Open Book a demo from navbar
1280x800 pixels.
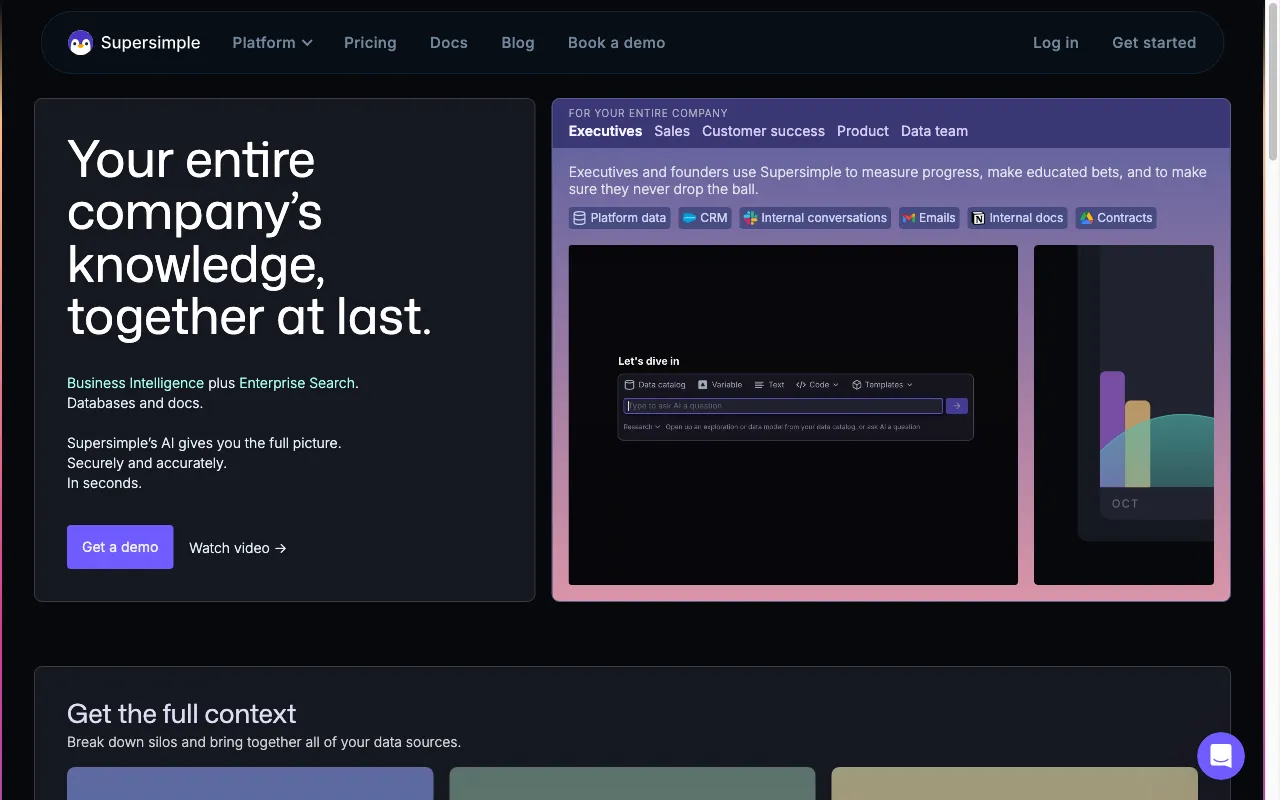(617, 43)
